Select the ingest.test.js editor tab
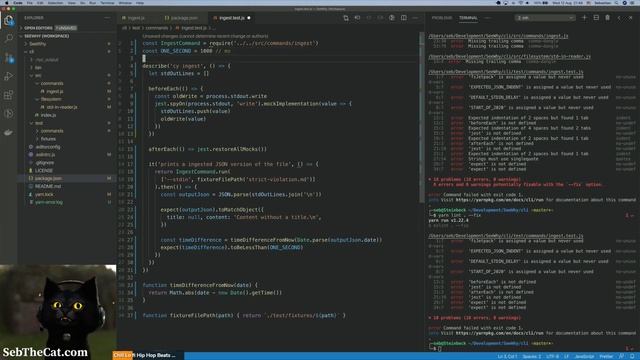 click(x=231, y=18)
